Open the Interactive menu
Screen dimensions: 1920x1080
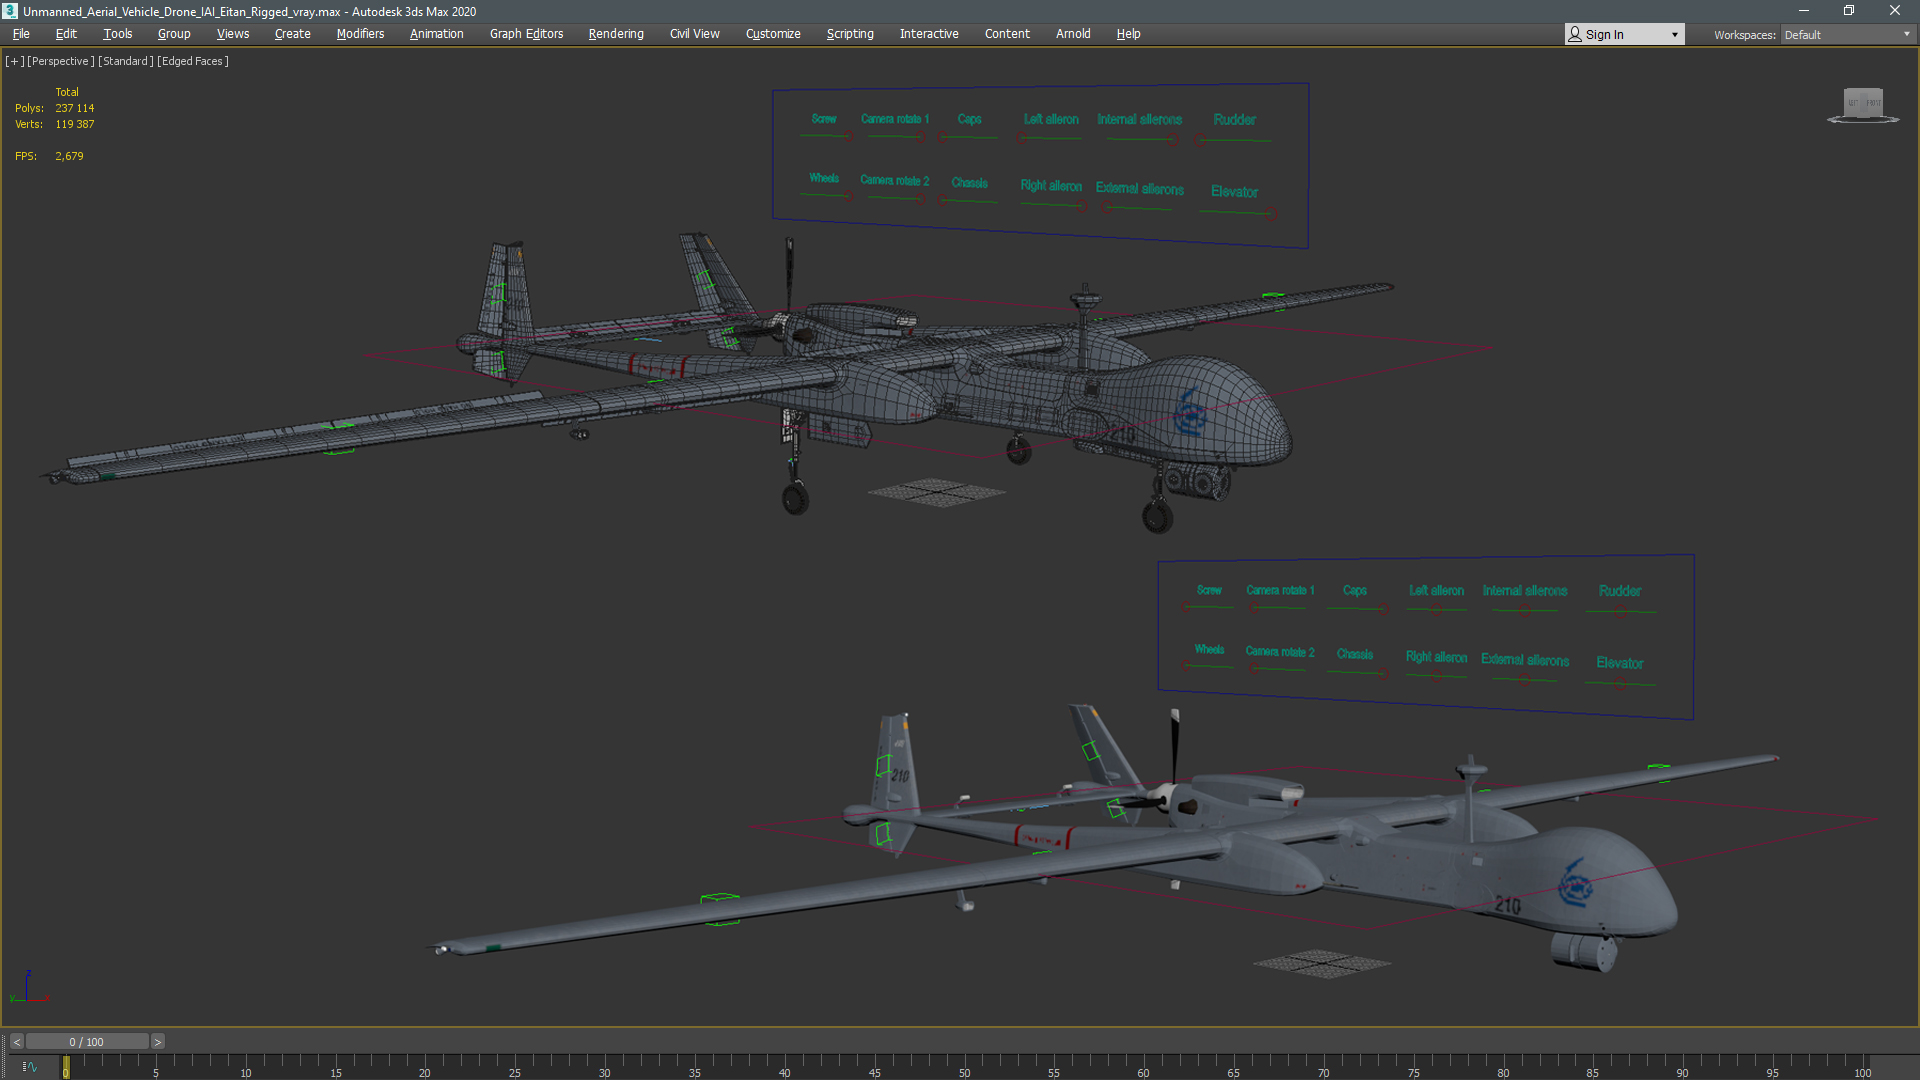(929, 34)
